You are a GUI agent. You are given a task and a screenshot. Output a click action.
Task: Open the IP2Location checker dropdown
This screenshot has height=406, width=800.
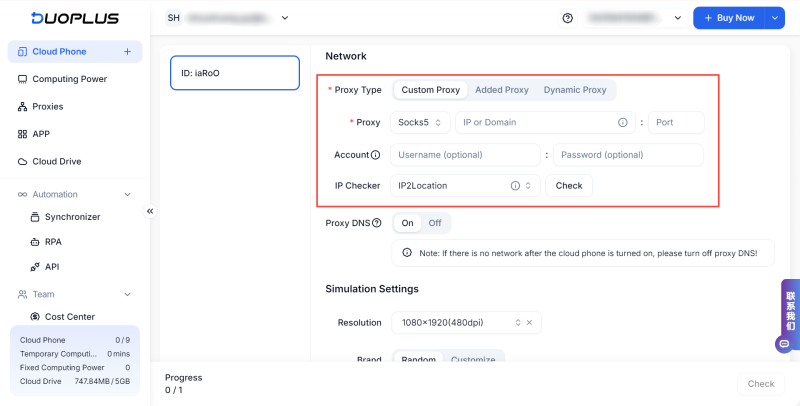[x=465, y=186]
